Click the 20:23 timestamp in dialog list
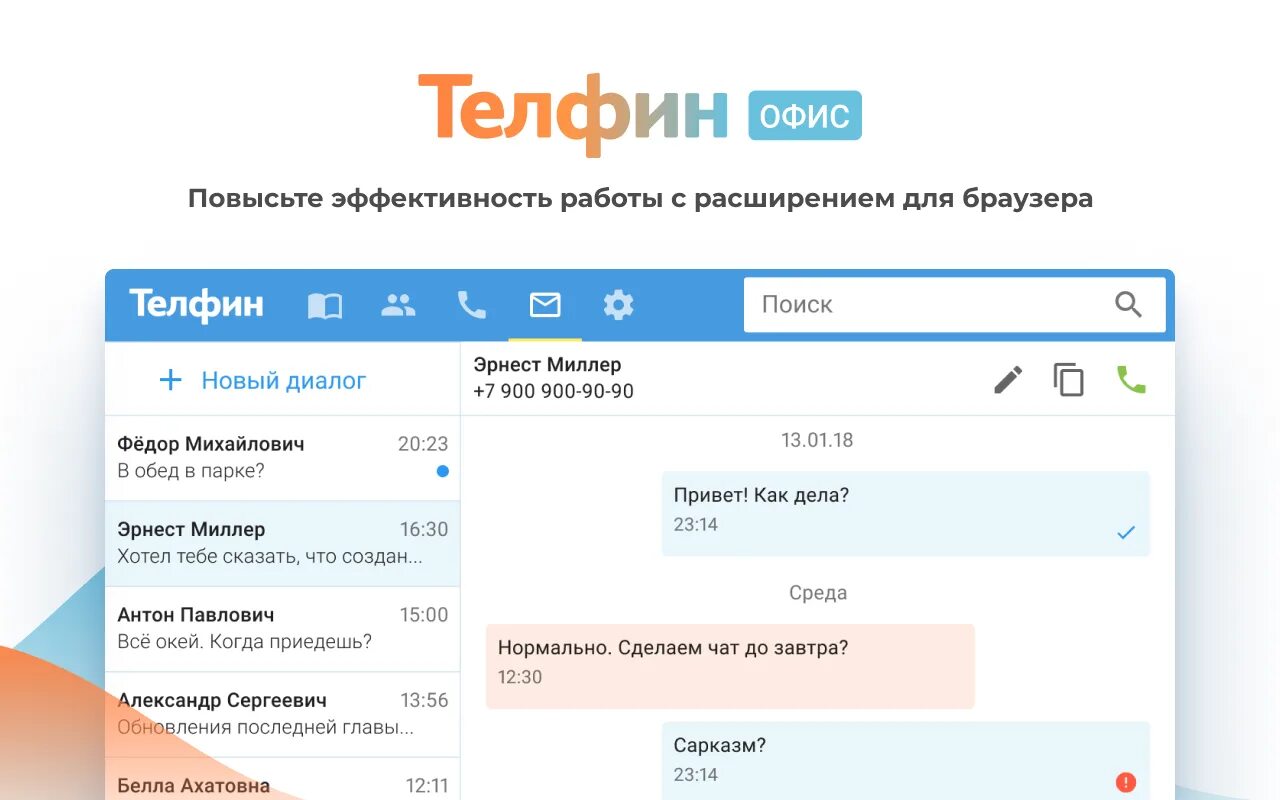The width and height of the screenshot is (1280, 800). (x=423, y=444)
